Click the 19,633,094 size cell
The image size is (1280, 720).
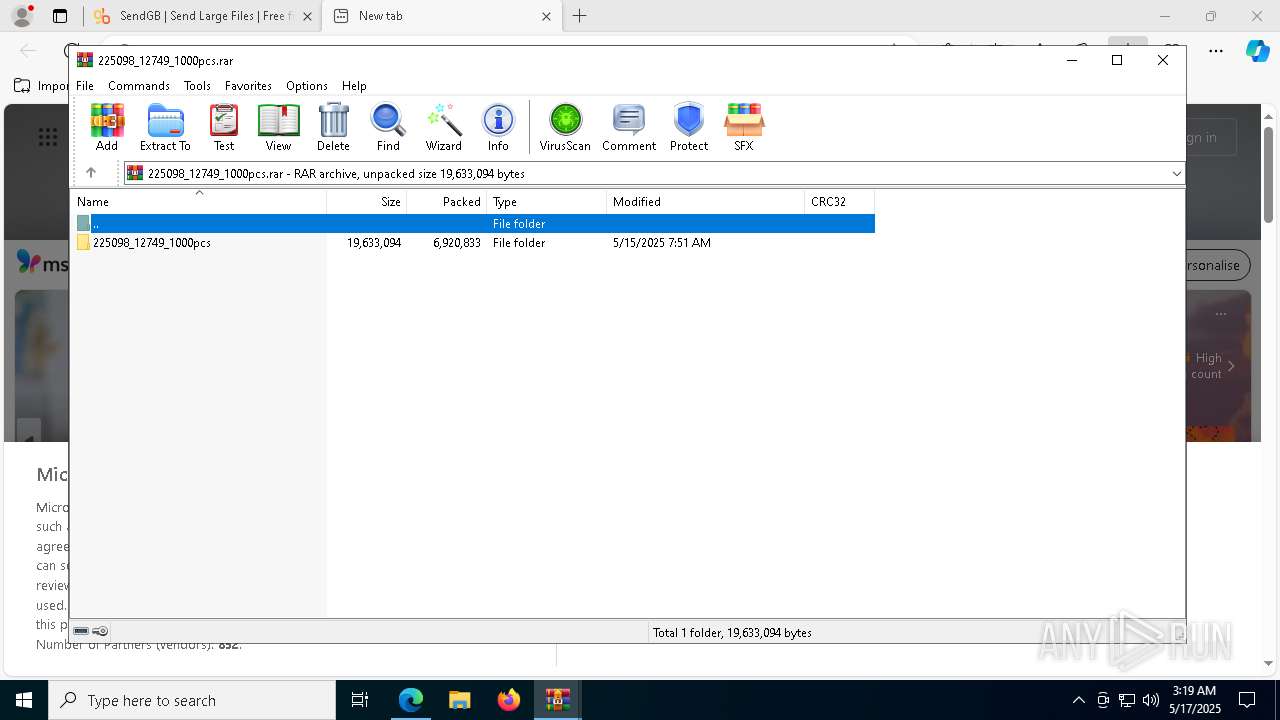(374, 243)
